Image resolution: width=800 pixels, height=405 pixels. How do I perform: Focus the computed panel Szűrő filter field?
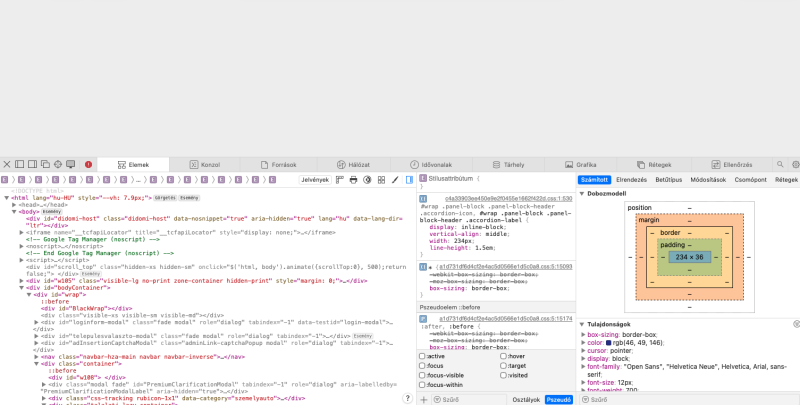click(x=690, y=400)
